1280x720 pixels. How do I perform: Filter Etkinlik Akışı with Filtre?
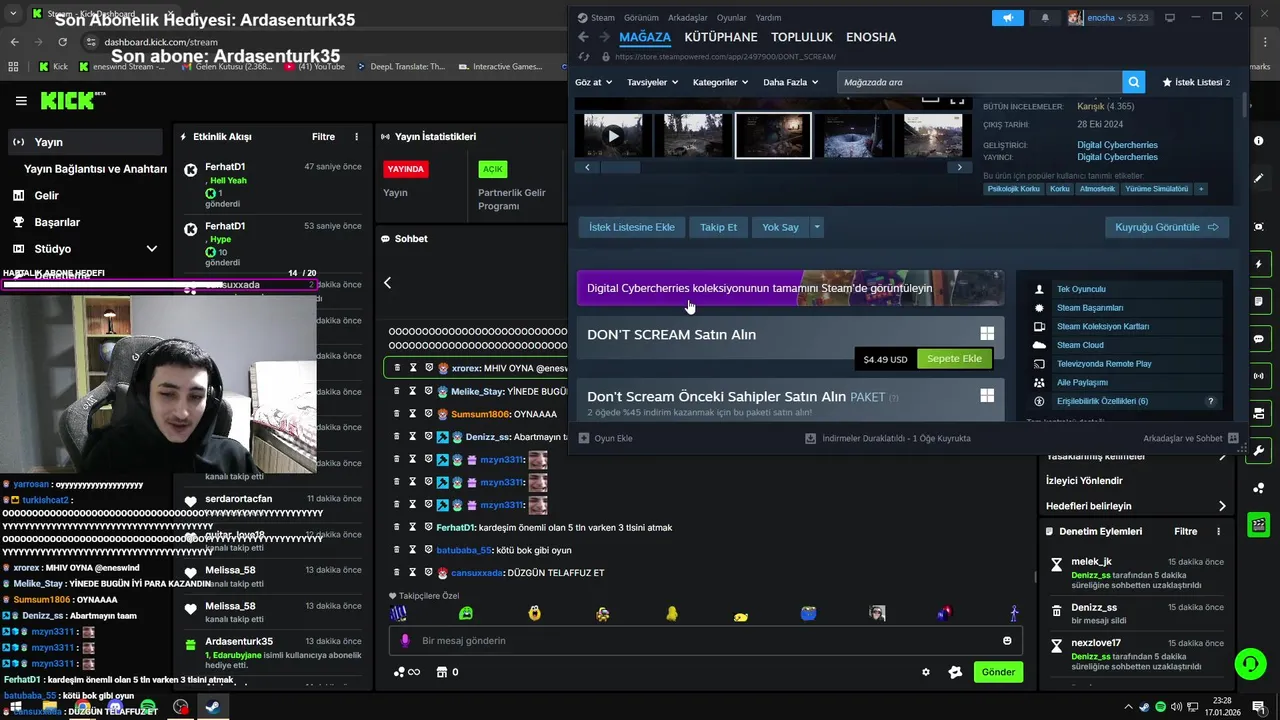click(323, 137)
